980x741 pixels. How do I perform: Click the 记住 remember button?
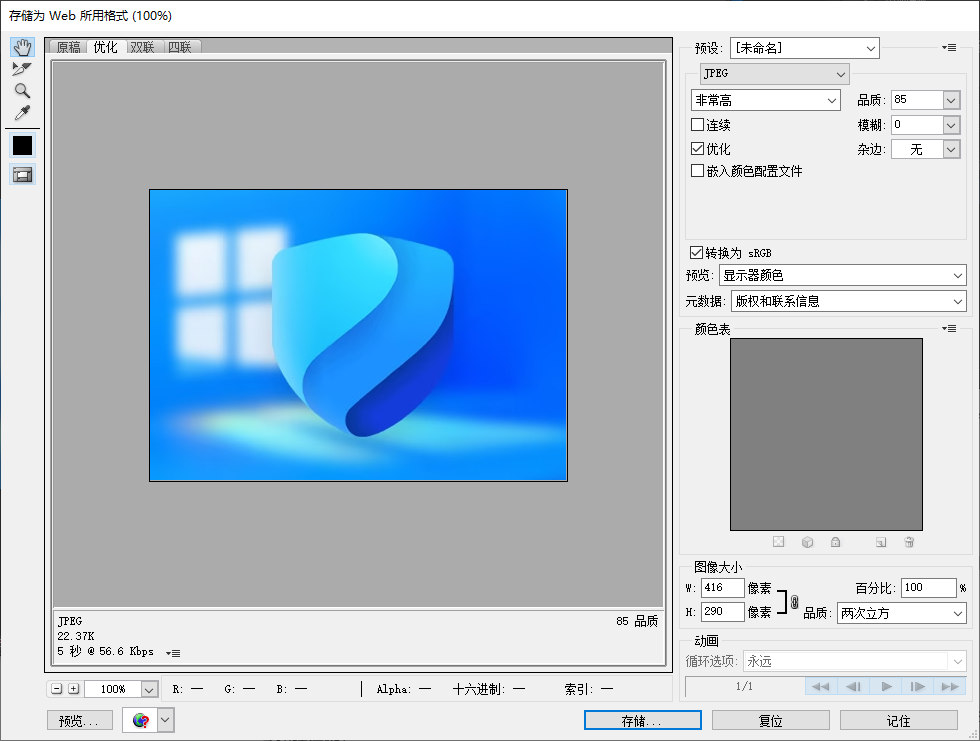[899, 720]
